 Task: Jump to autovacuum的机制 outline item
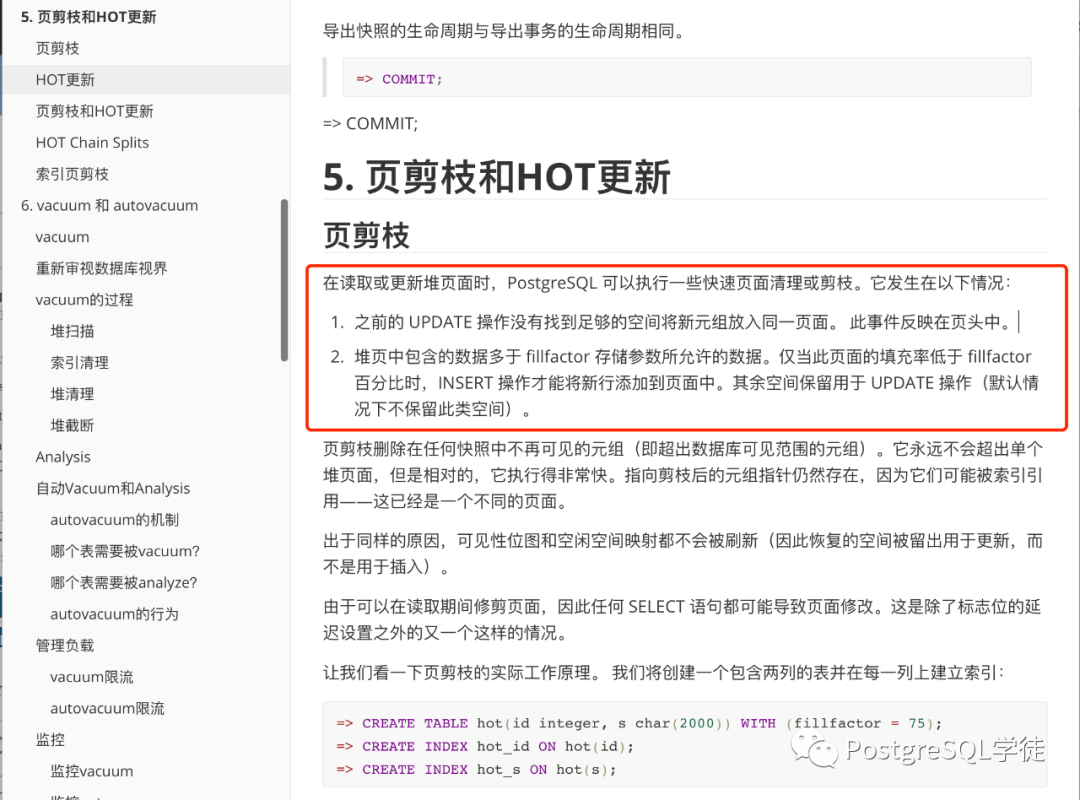(x=114, y=520)
